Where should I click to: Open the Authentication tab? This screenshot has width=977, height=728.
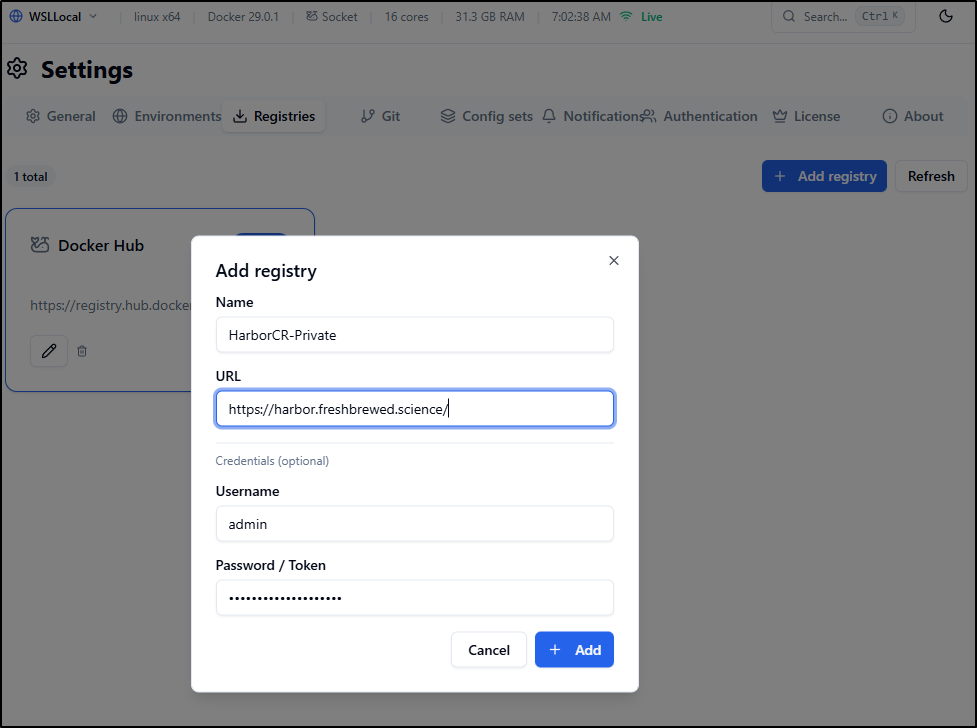click(700, 116)
